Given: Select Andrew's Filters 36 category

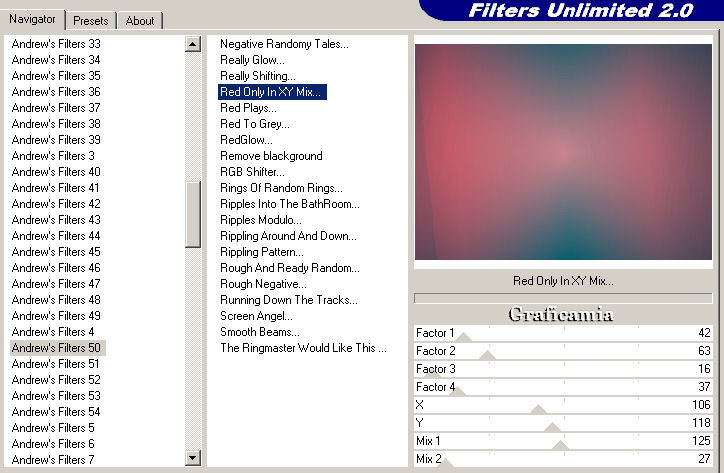Looking at the screenshot, I should tap(56, 92).
